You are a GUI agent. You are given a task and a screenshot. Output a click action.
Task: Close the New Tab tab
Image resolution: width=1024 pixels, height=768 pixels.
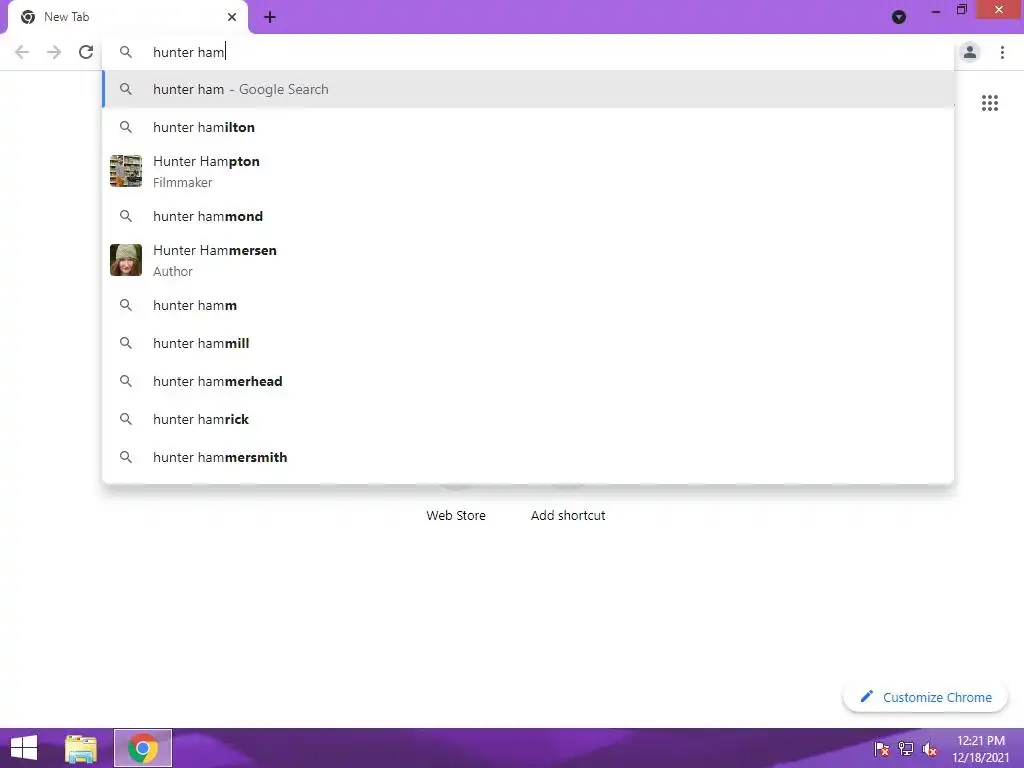click(232, 17)
